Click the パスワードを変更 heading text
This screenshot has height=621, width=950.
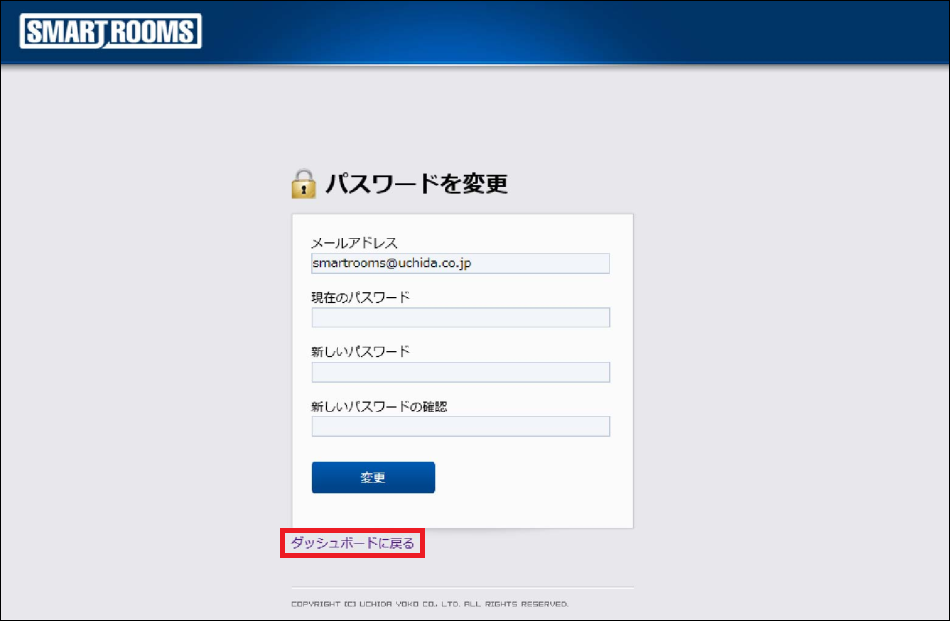(x=416, y=184)
